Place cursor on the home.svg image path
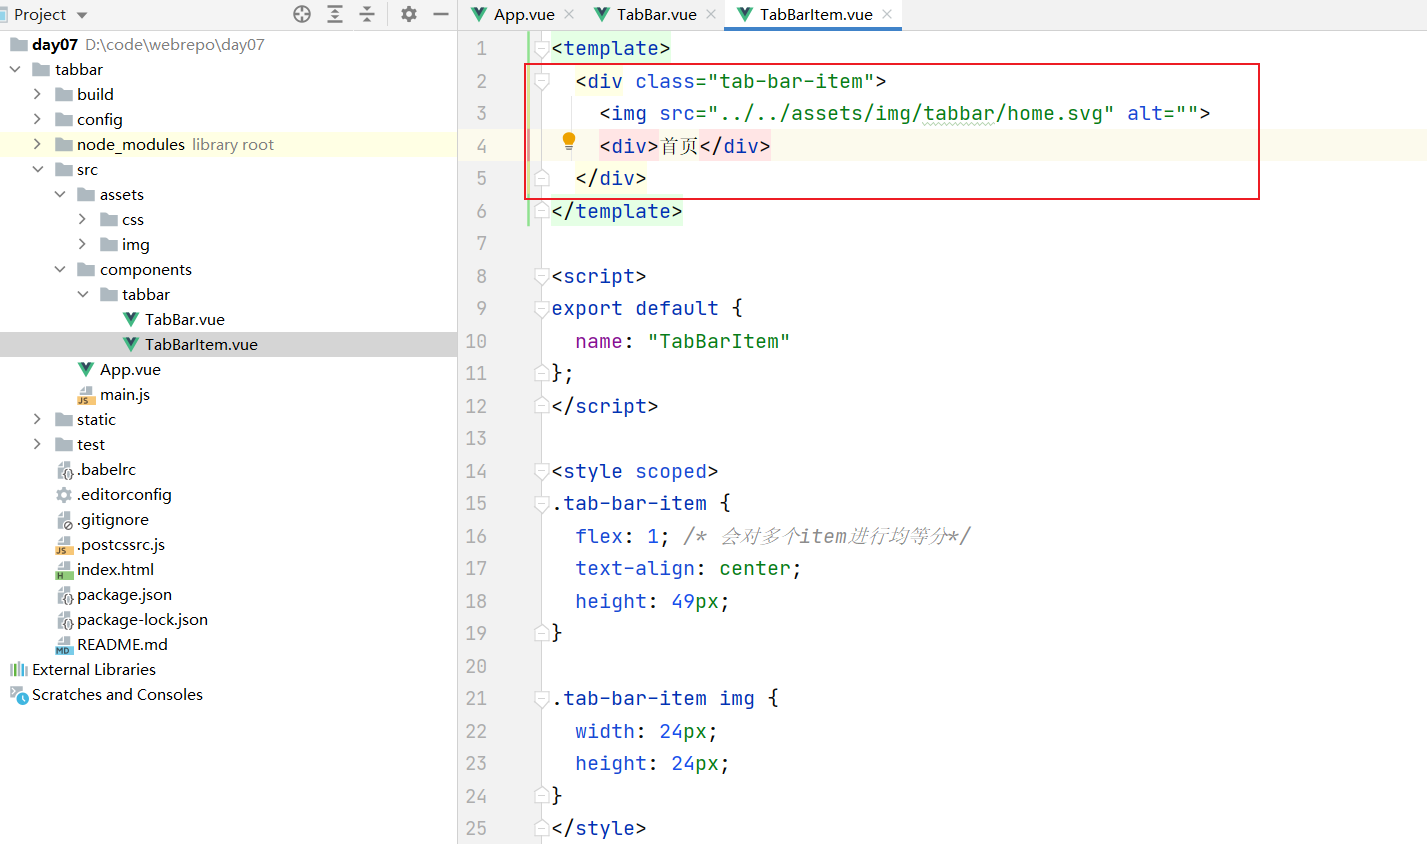Image resolution: width=1427 pixels, height=844 pixels. (x=911, y=113)
